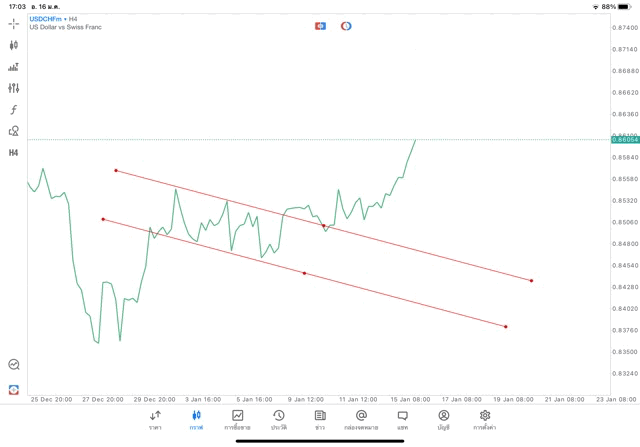The width and height of the screenshot is (640, 447).
Task: Activate the crosshair cursor tool
Action: click(14, 23)
